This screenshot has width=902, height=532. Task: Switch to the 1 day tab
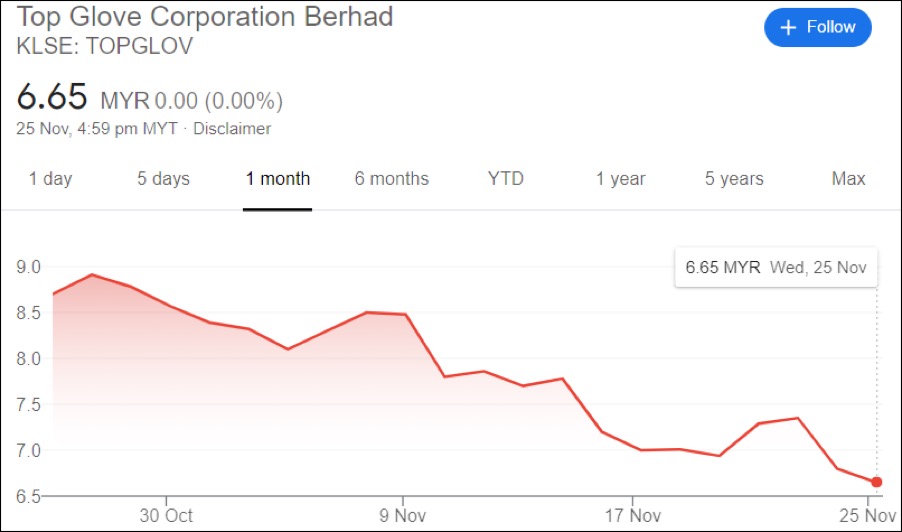point(50,179)
